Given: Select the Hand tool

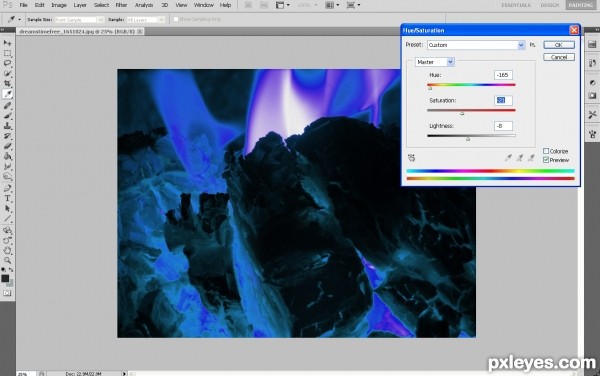Looking at the screenshot, I should [x=7, y=251].
